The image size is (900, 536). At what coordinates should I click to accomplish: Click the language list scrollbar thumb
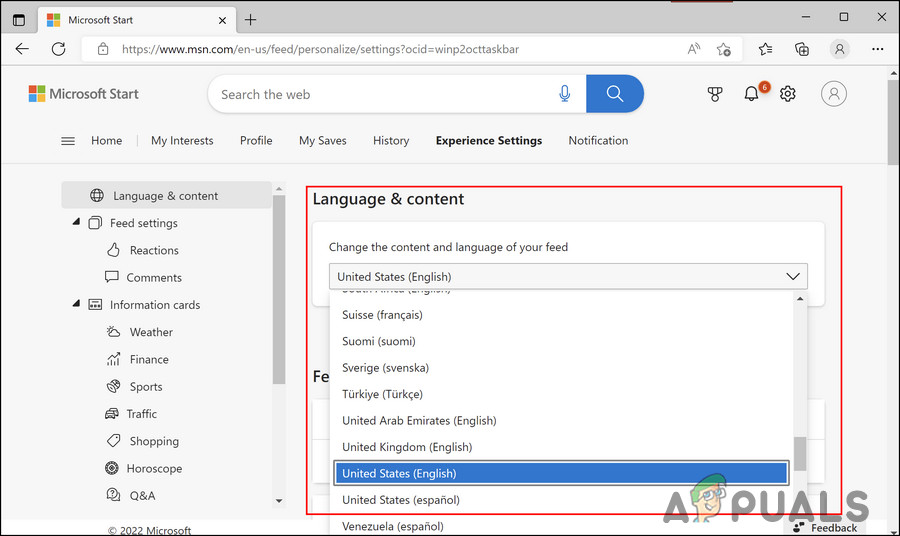800,454
